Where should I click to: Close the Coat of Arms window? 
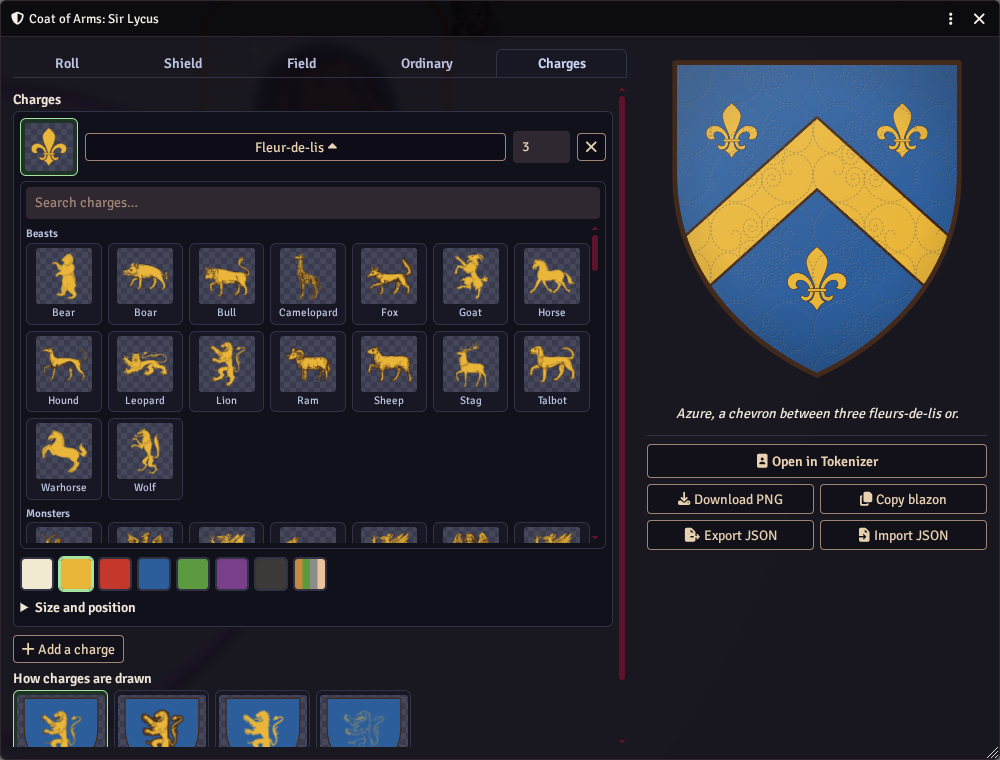979,18
